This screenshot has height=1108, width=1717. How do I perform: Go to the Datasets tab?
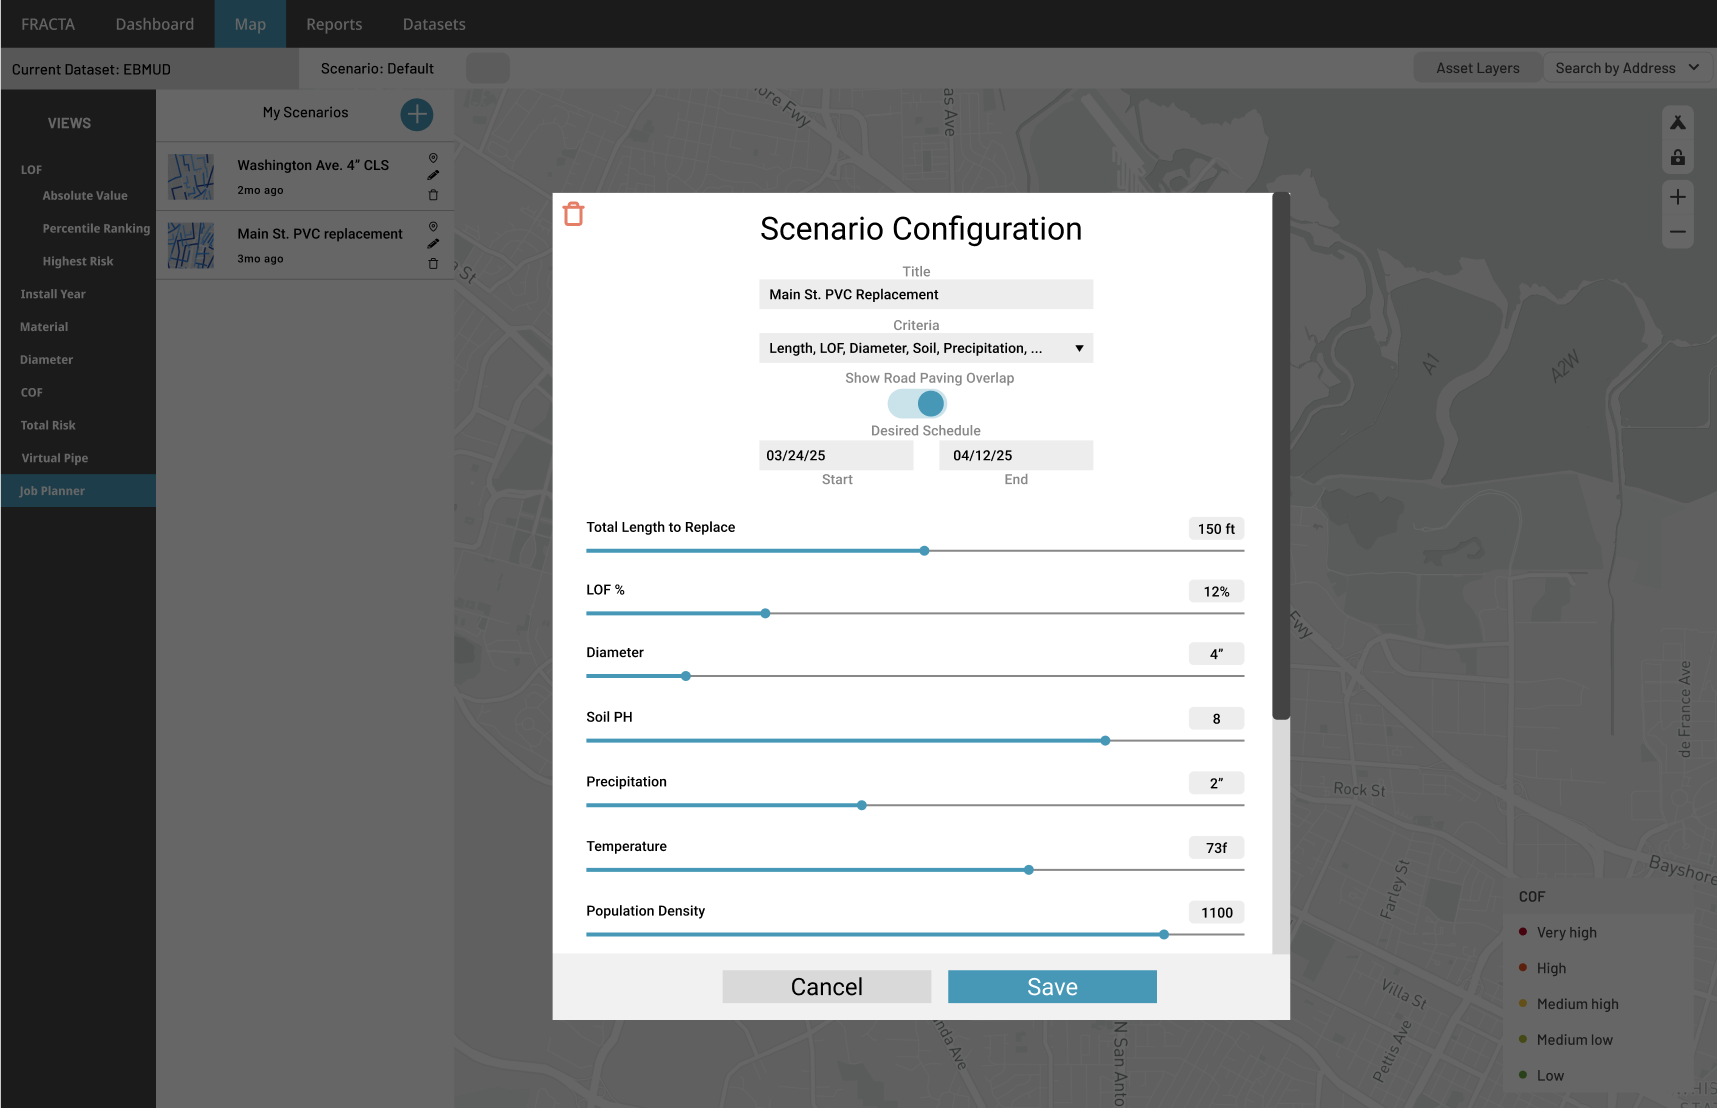(x=434, y=24)
